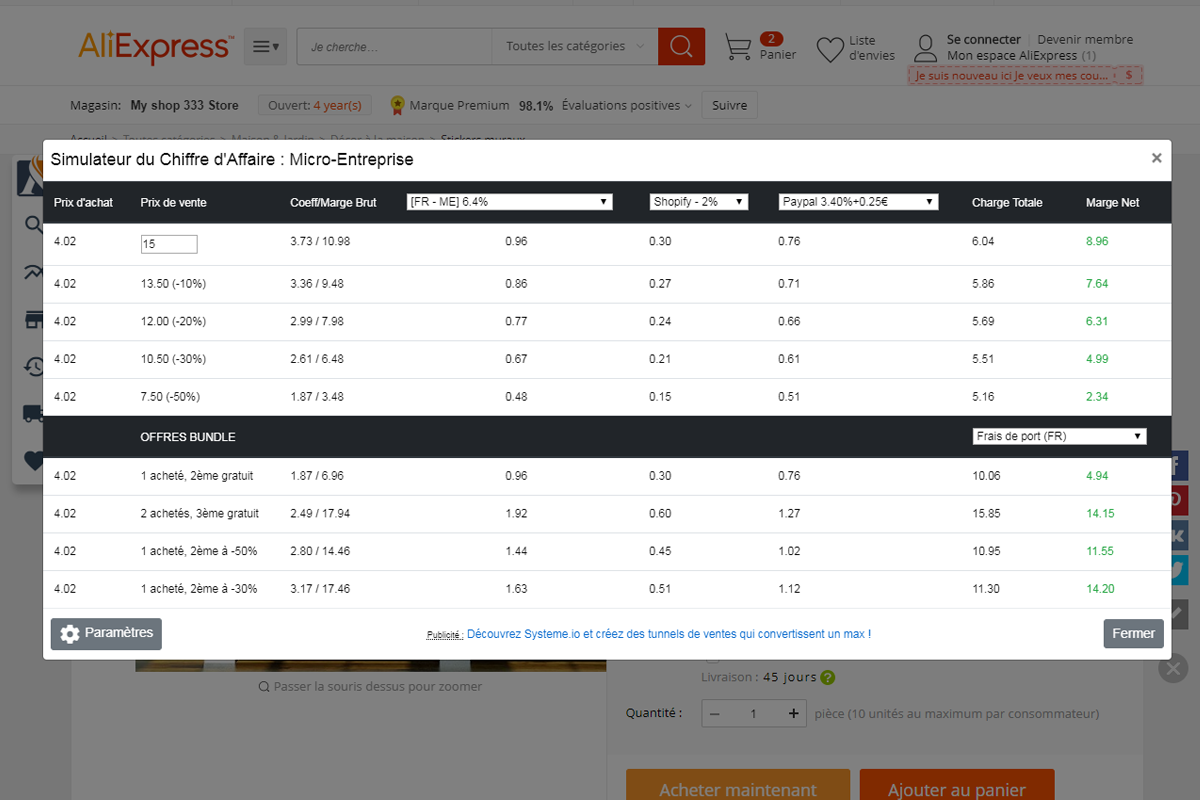
Task: Open the [FR - ME] 6.4% tax dropdown
Action: tap(509, 202)
